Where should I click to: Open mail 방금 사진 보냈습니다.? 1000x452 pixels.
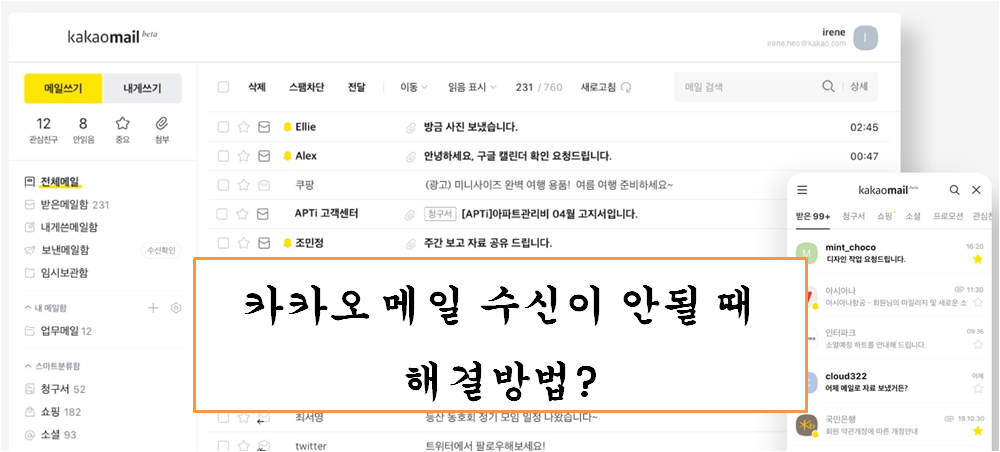(471, 128)
